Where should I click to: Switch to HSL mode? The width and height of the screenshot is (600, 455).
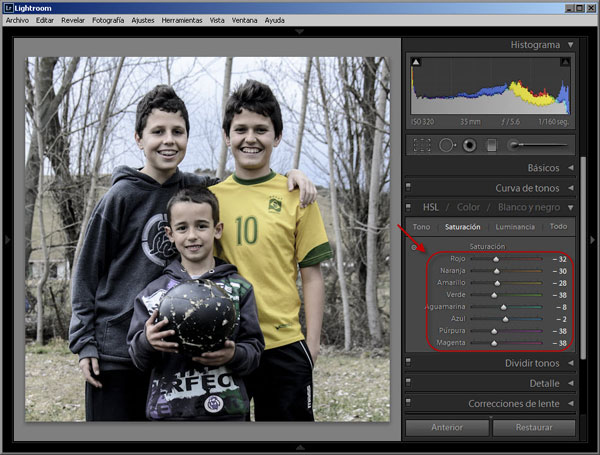click(430, 207)
